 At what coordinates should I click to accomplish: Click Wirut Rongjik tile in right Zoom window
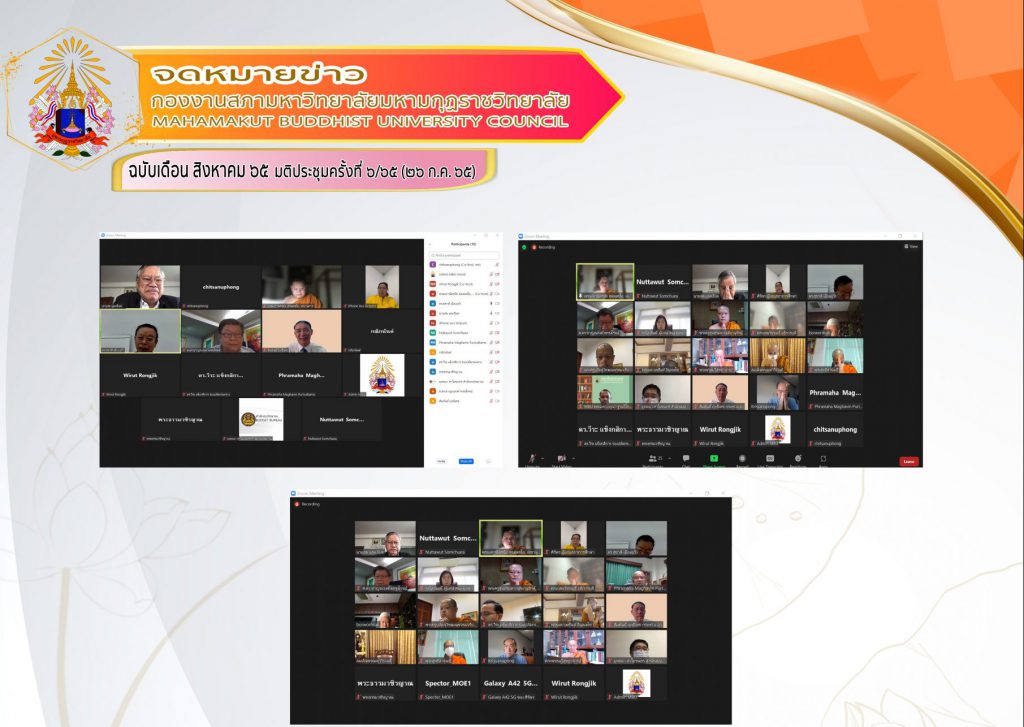720,429
